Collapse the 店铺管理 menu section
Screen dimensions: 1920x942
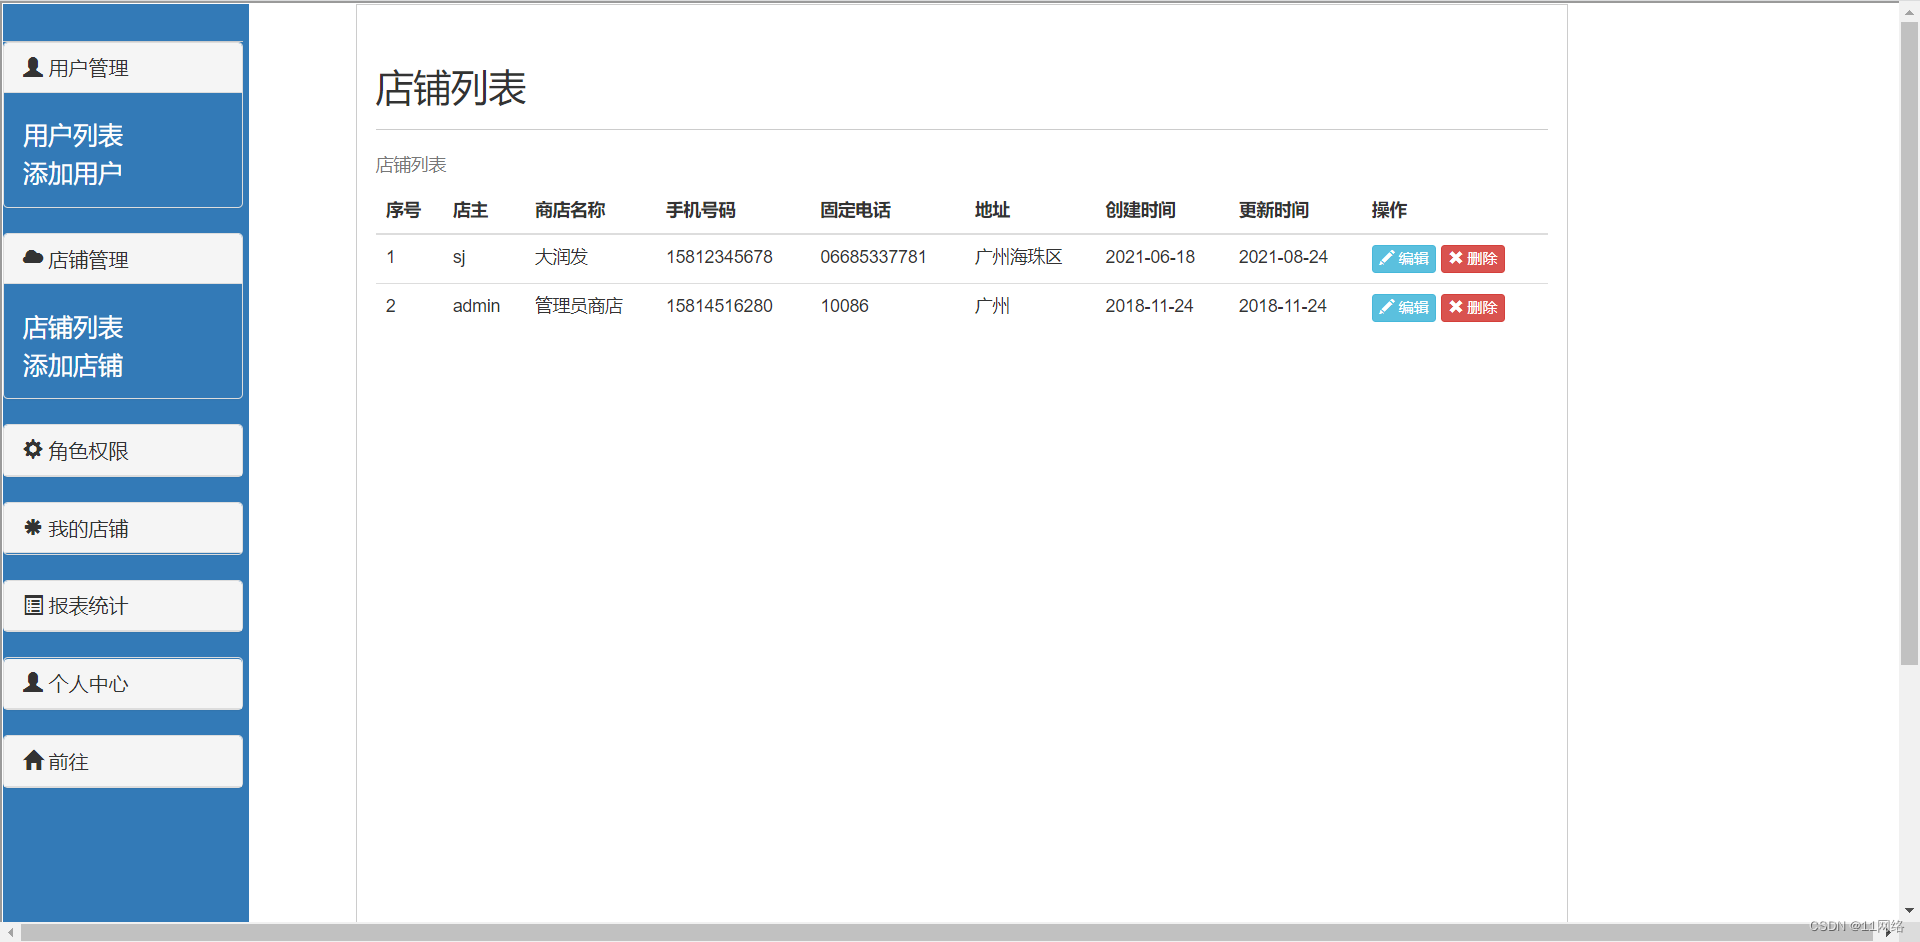tap(123, 260)
